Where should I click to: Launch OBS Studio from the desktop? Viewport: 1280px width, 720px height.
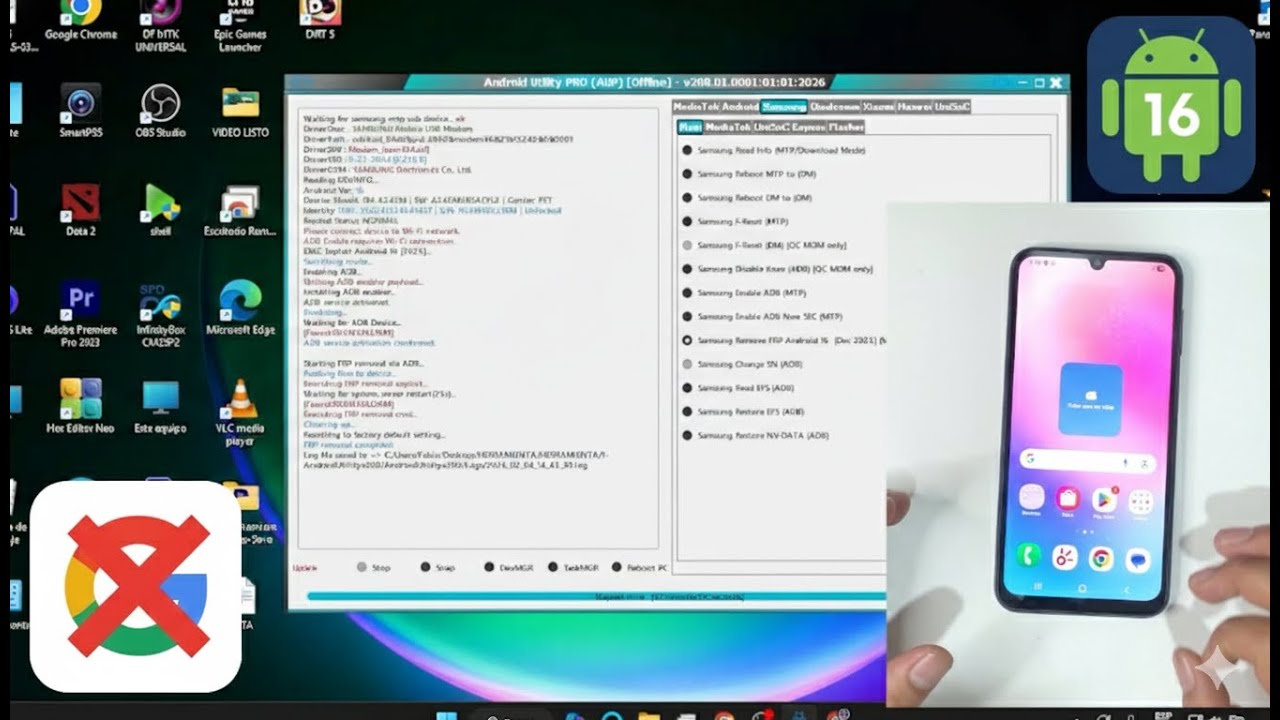(x=160, y=111)
